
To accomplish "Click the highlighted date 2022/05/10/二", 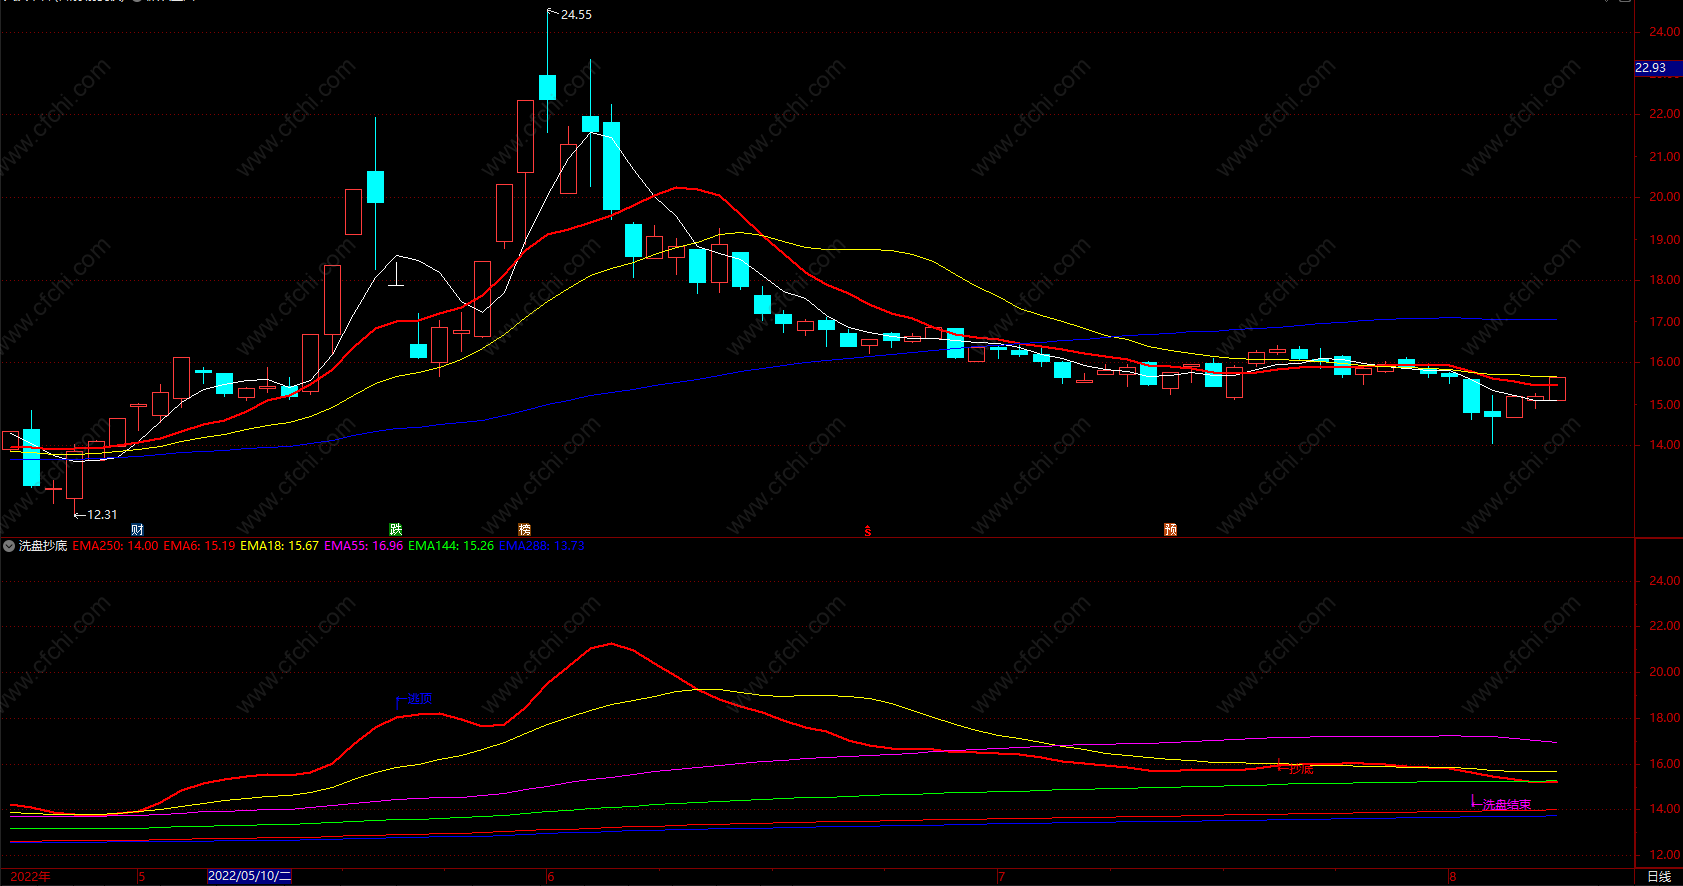I will 250,876.
